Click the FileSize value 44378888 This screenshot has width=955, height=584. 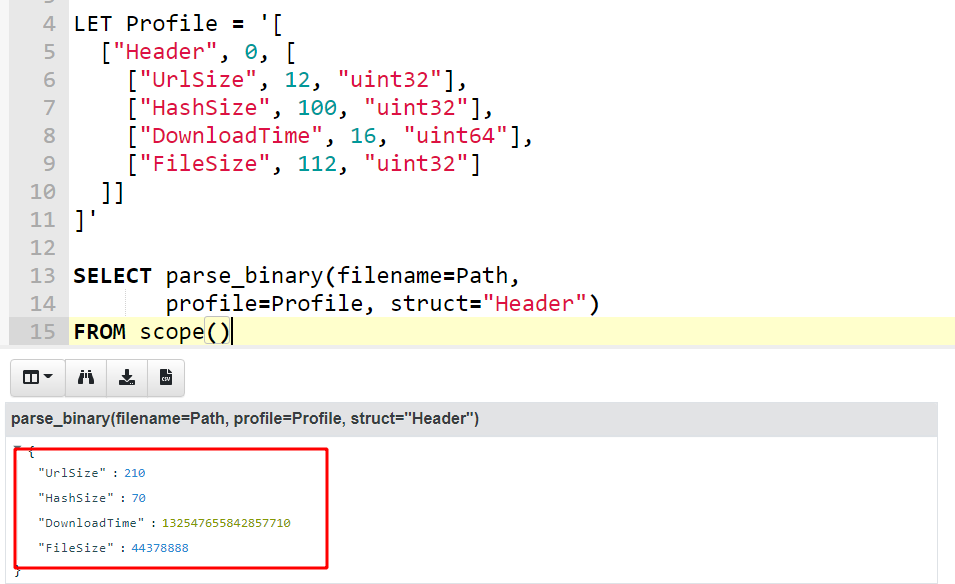click(160, 548)
